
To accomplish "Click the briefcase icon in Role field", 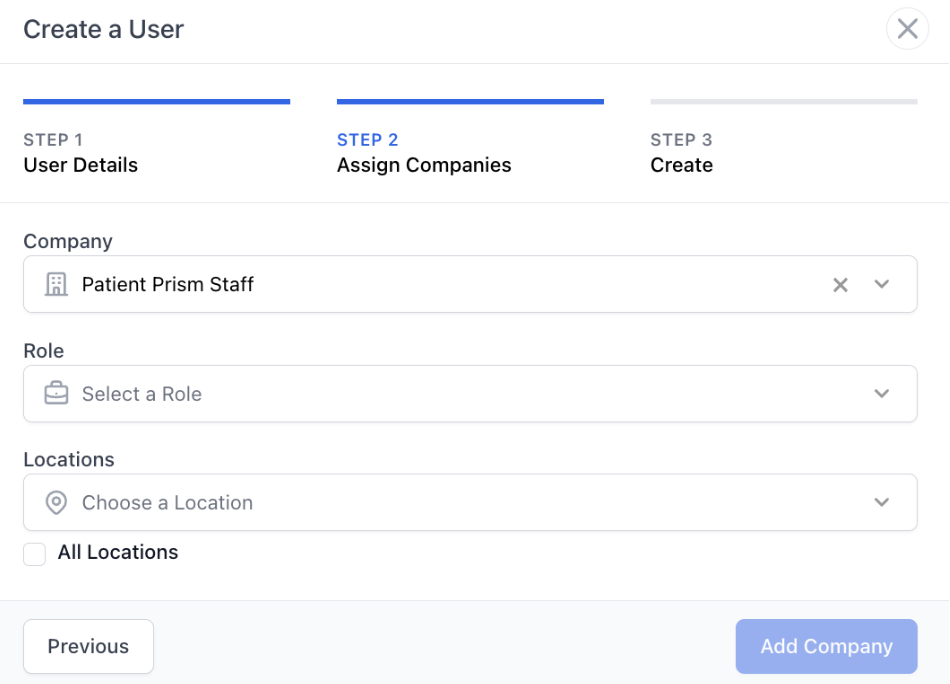I will (x=56, y=393).
